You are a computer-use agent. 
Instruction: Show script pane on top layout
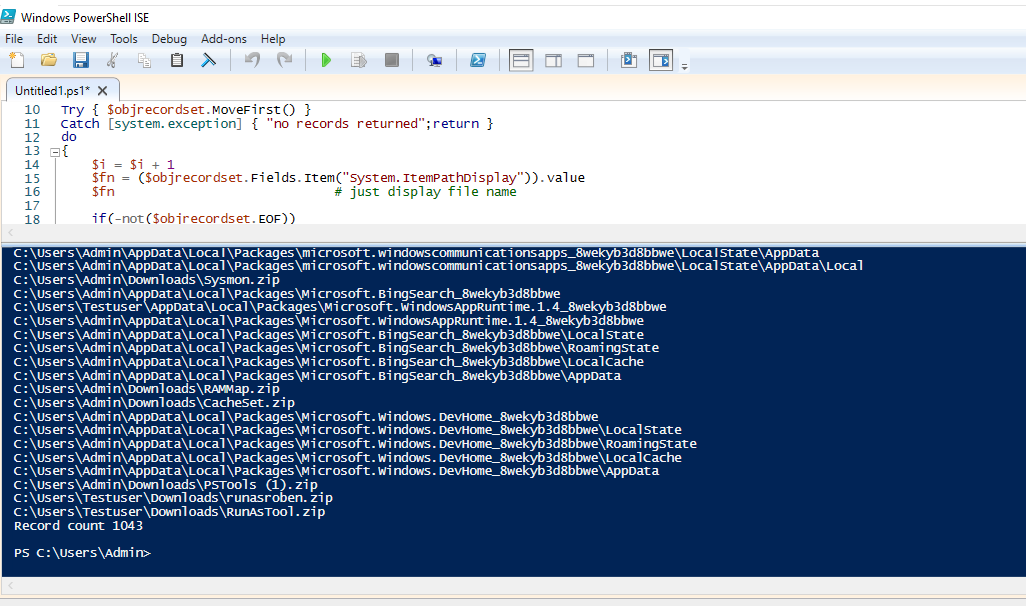coord(521,61)
